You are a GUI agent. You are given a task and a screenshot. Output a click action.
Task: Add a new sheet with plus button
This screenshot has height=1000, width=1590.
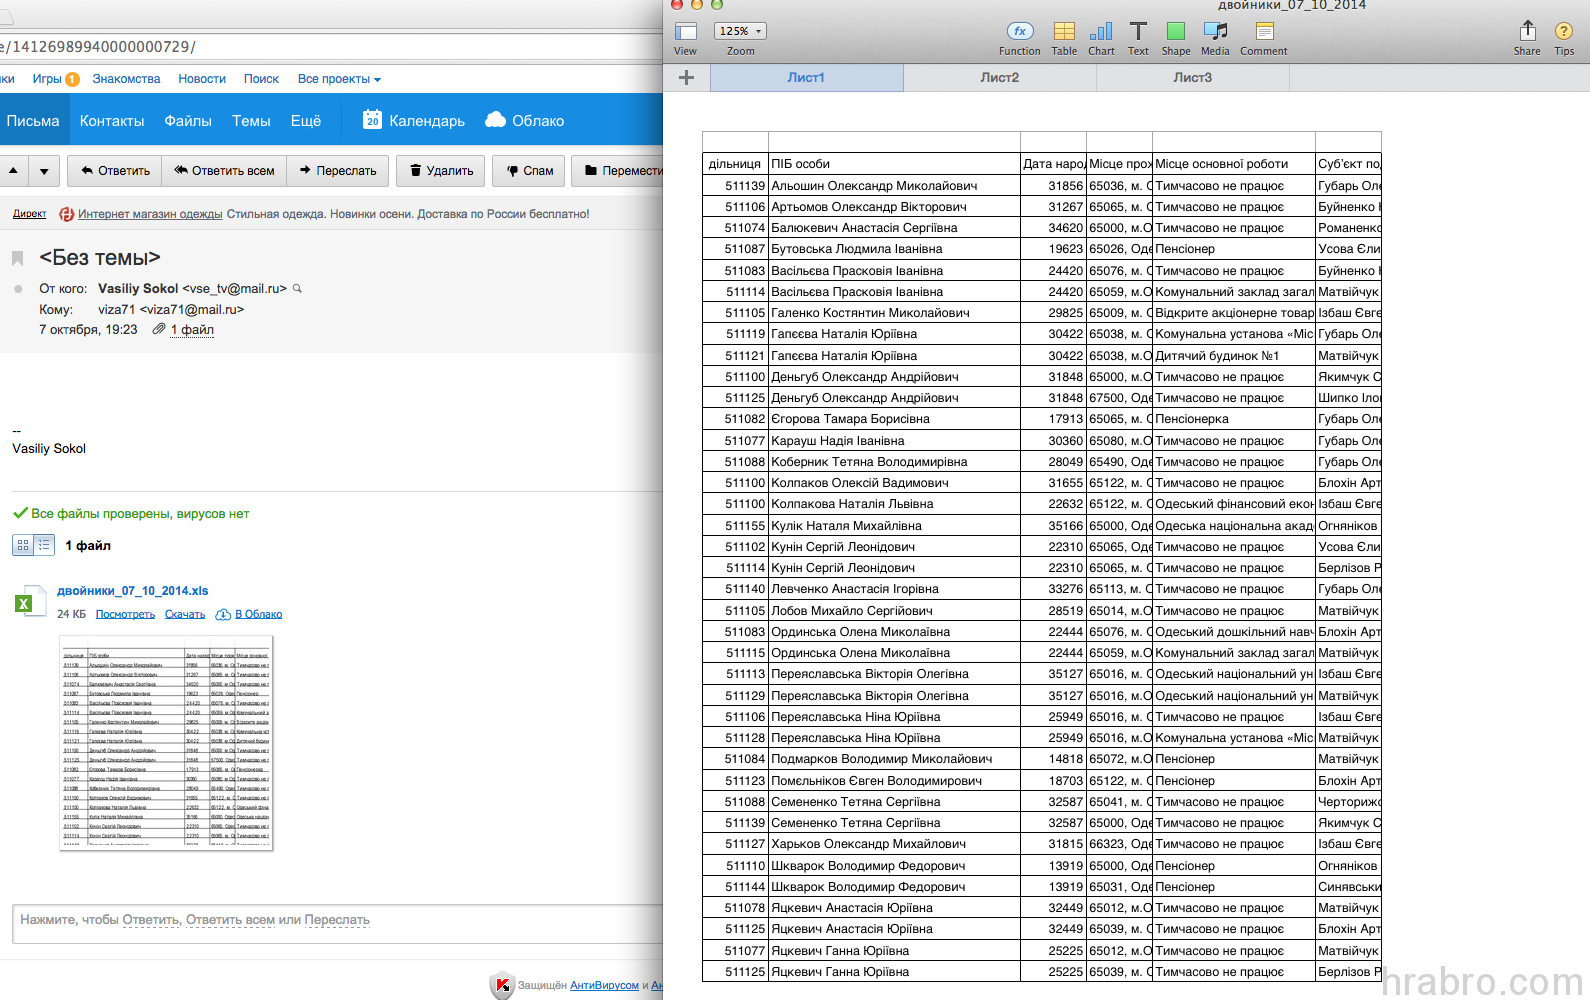pyautogui.click(x=686, y=77)
